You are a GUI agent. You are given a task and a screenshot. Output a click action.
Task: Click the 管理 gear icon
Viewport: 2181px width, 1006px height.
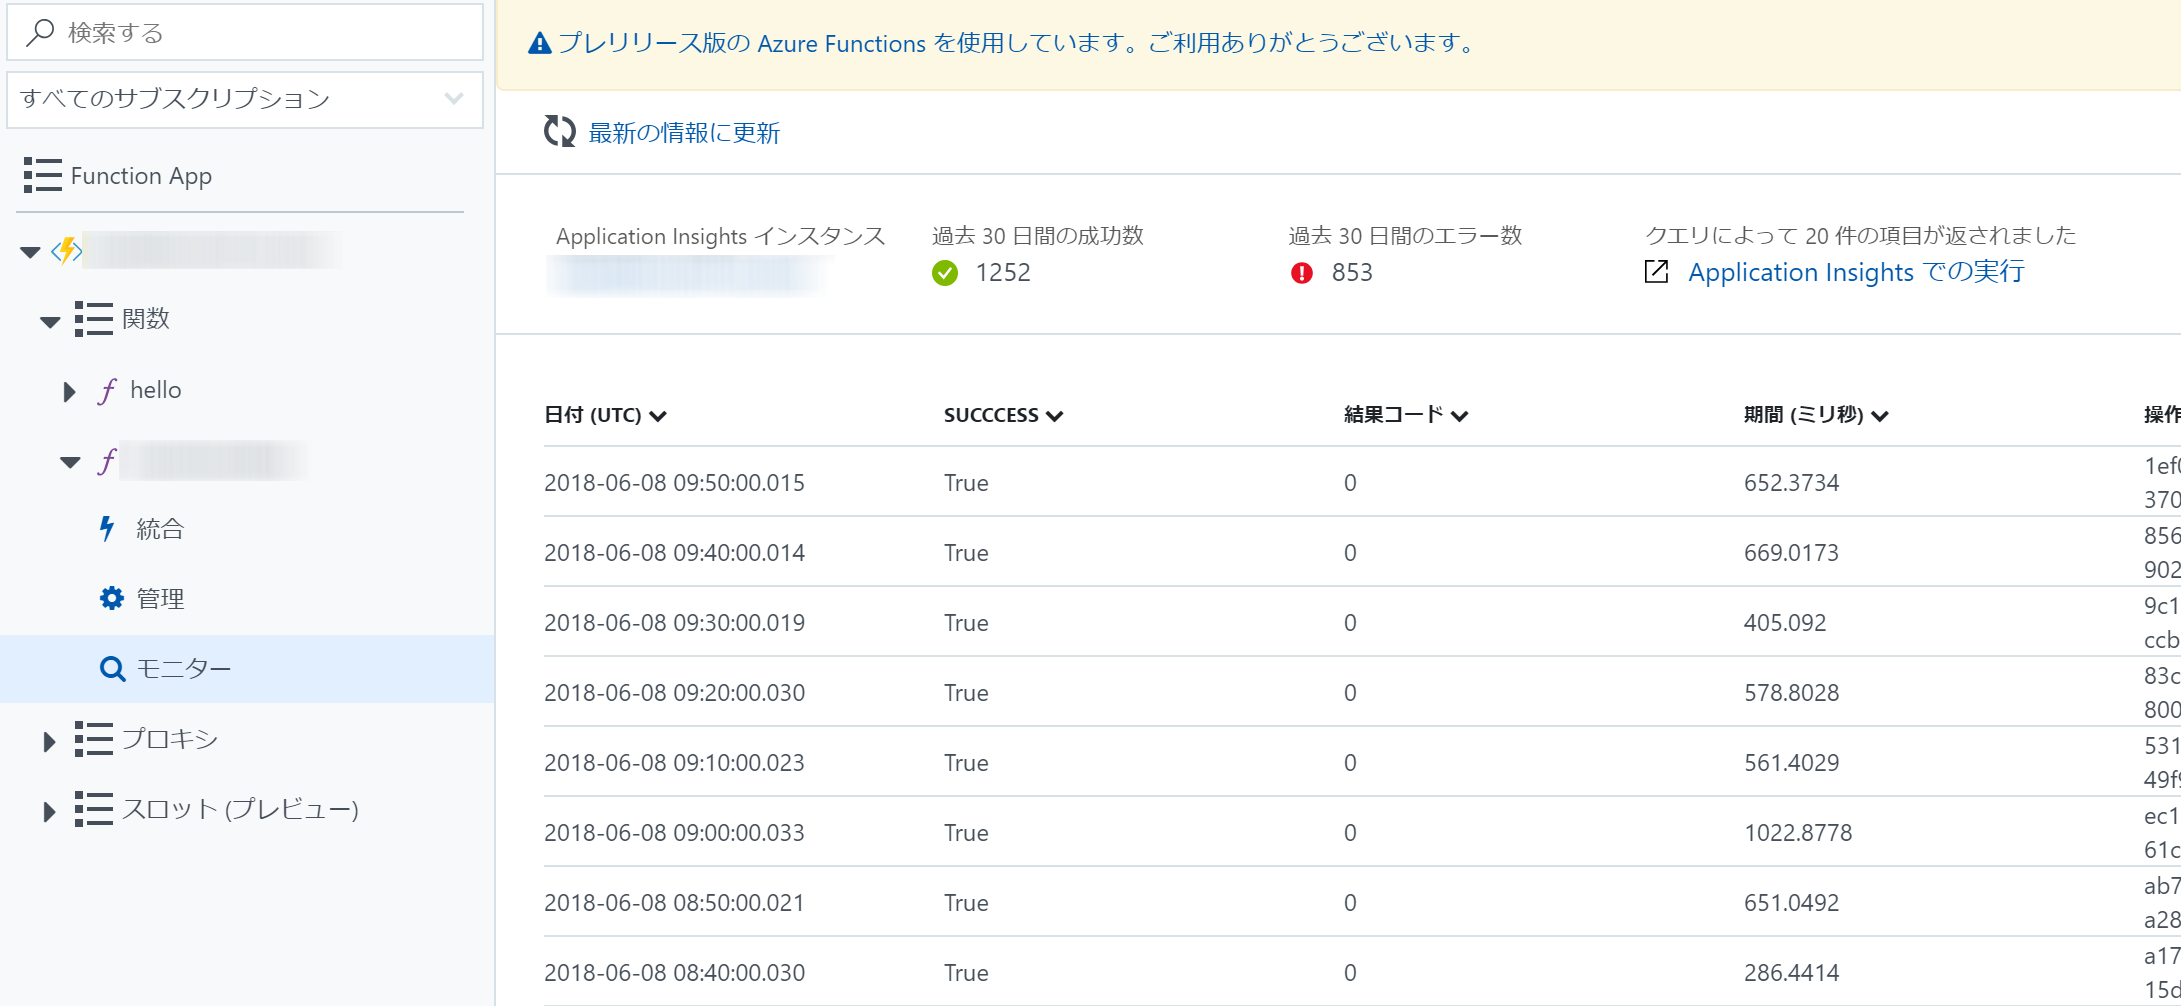click(x=111, y=598)
